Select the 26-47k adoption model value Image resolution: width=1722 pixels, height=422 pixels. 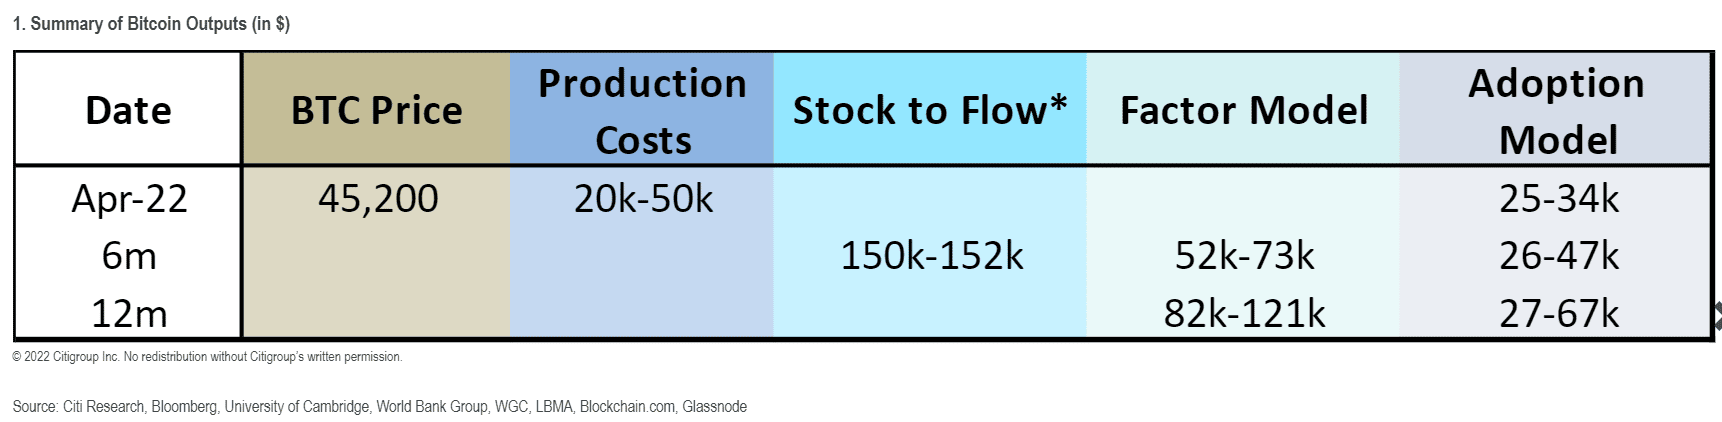pyautogui.click(x=1558, y=256)
